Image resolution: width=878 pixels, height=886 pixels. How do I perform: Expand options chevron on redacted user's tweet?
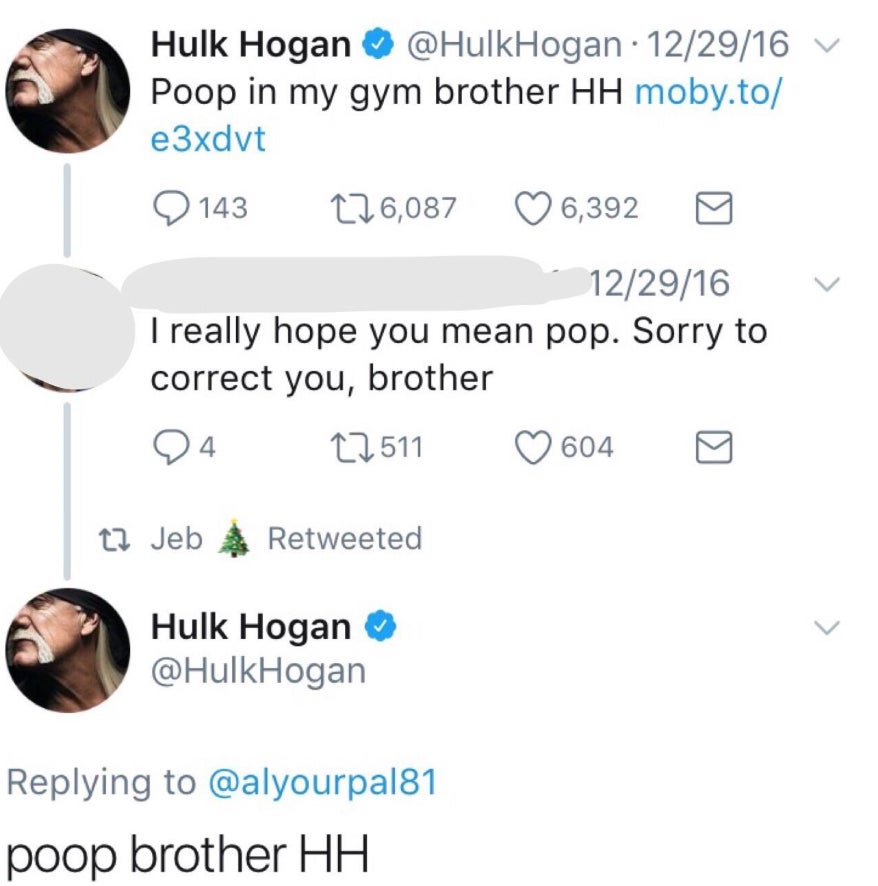pyautogui.click(x=826, y=284)
